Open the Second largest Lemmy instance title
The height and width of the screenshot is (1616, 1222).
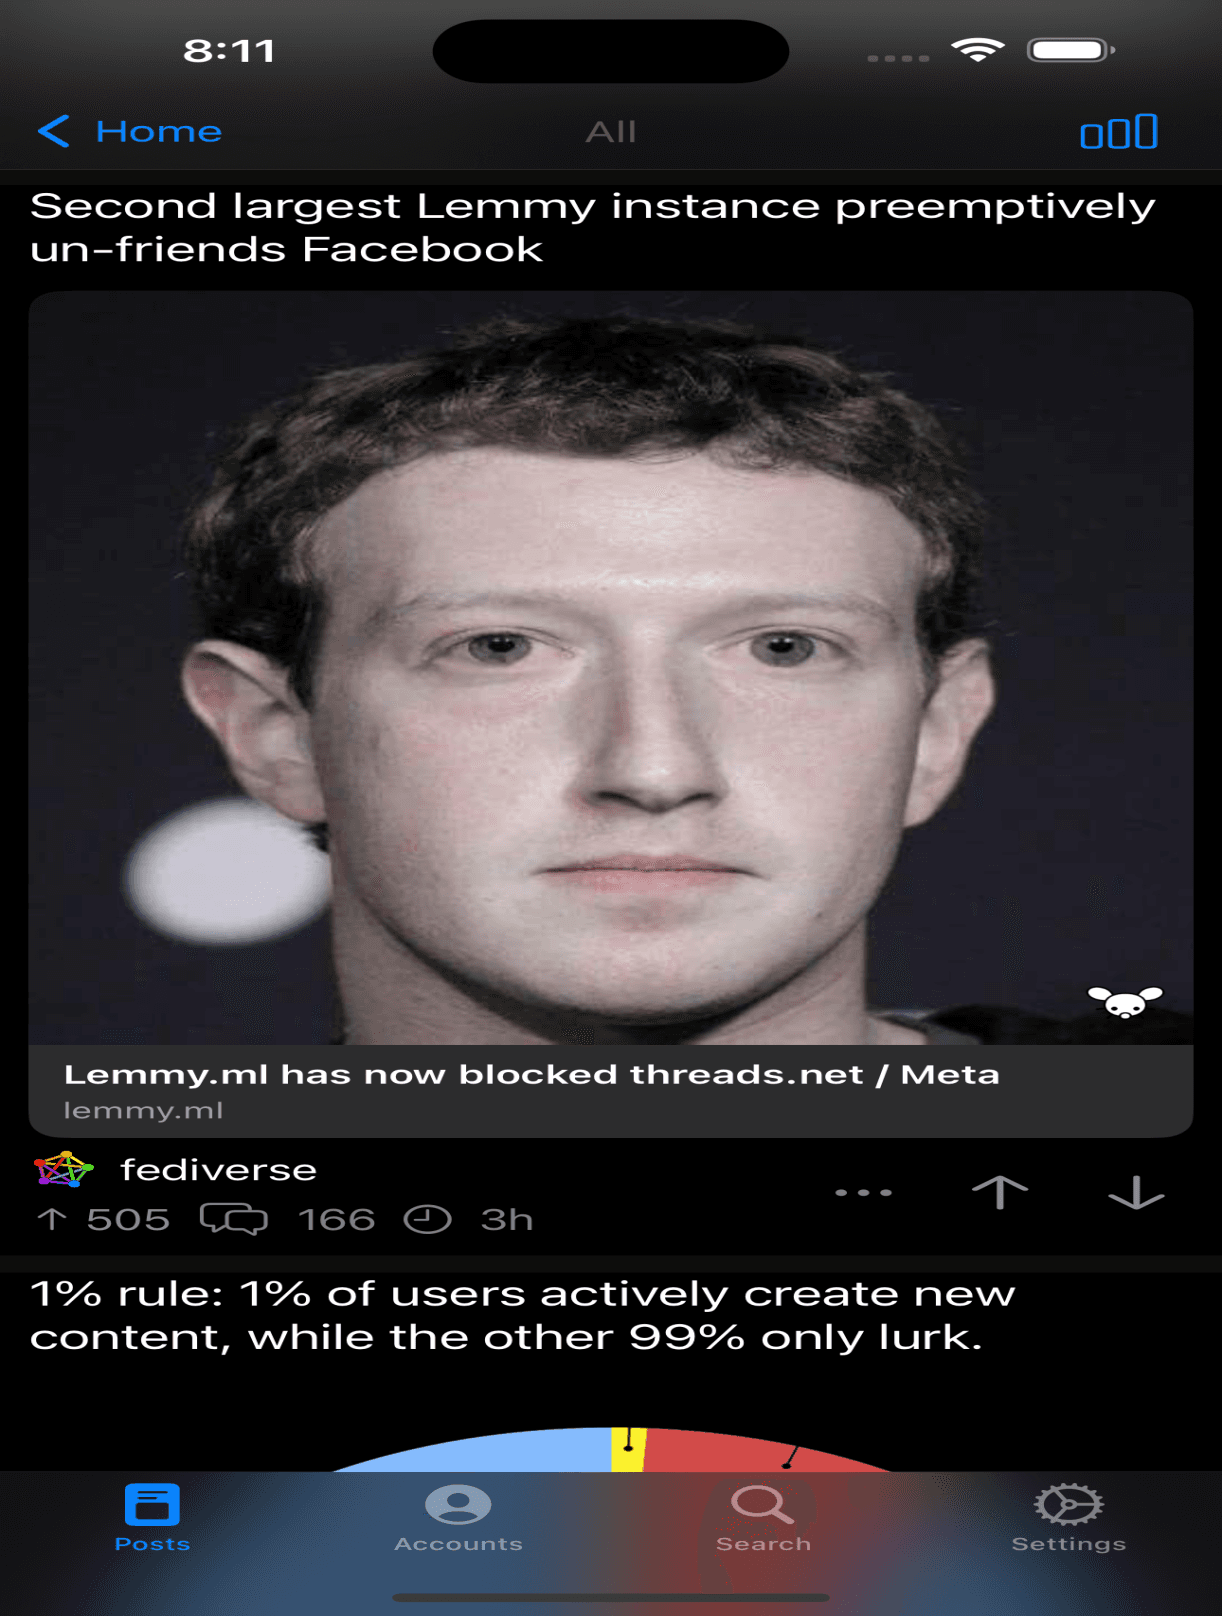coord(592,227)
